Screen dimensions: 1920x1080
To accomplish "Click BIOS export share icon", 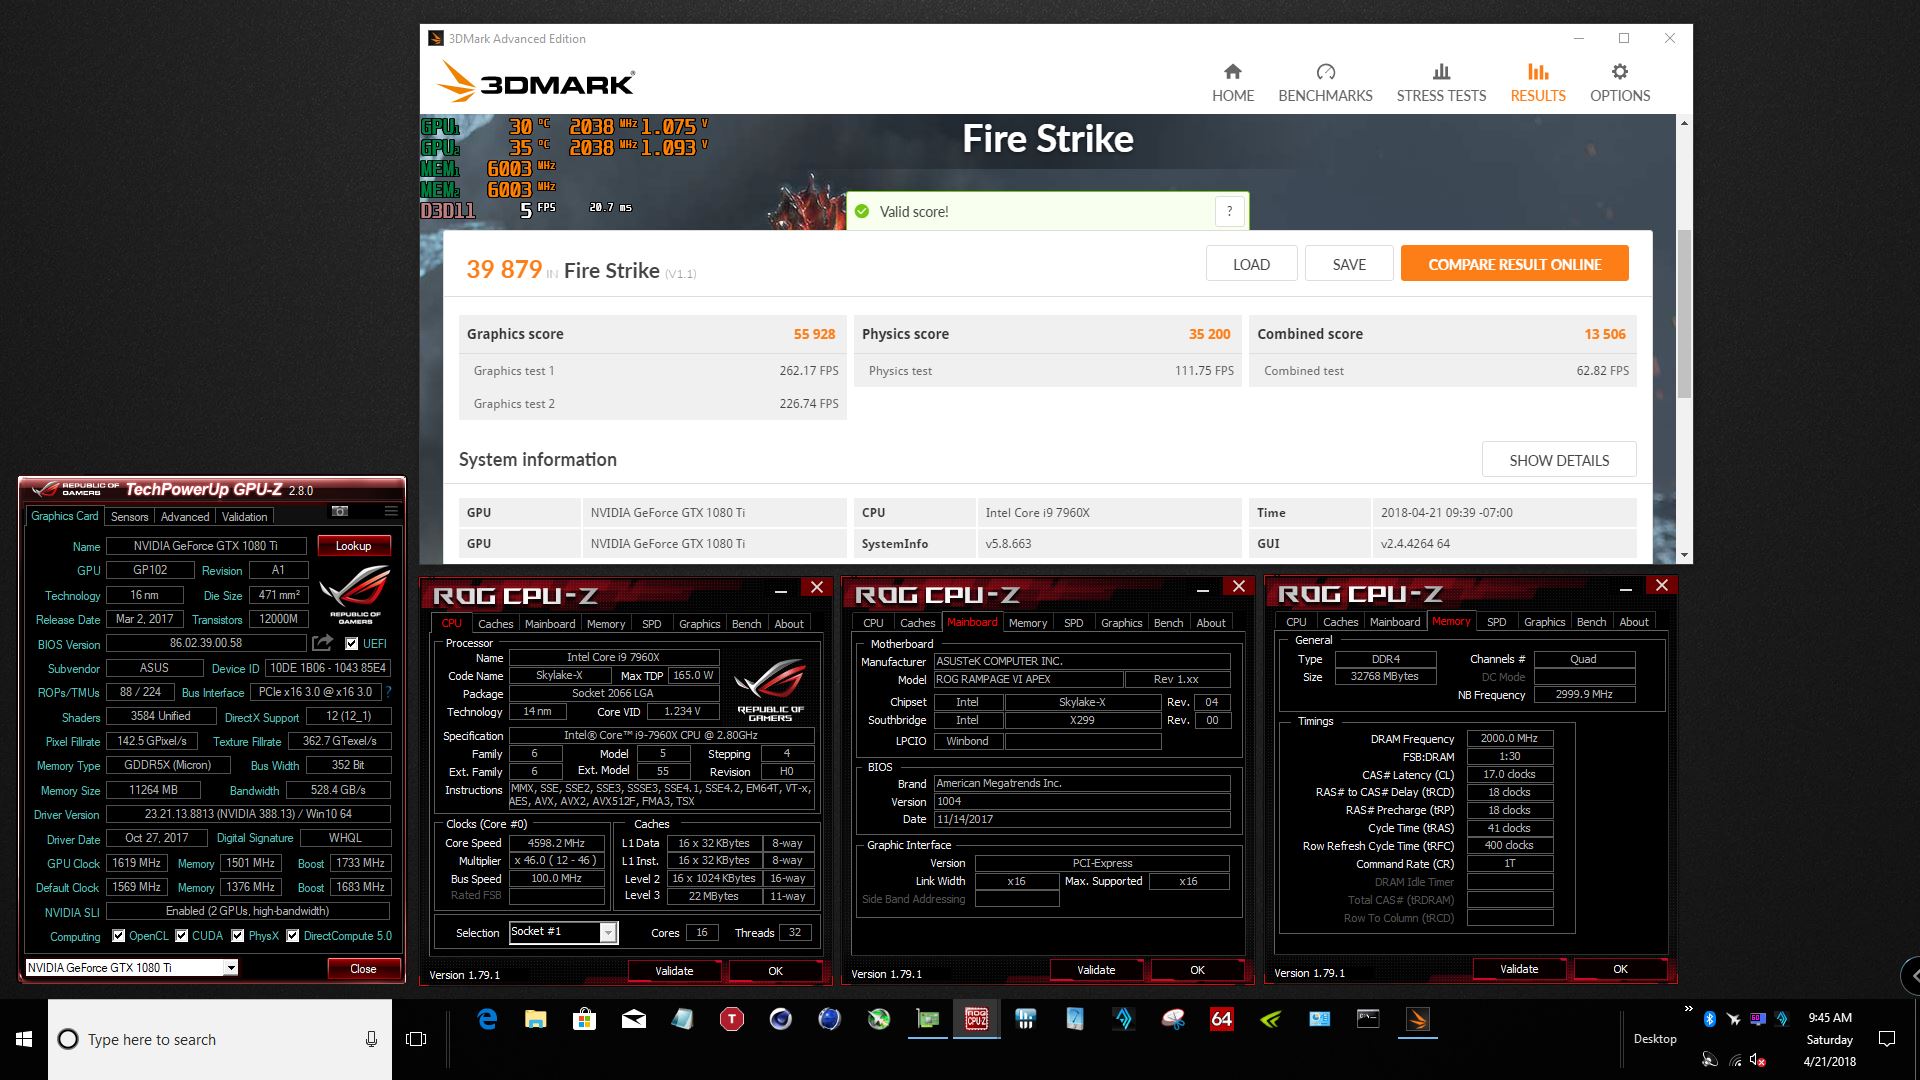I will pyautogui.click(x=322, y=643).
